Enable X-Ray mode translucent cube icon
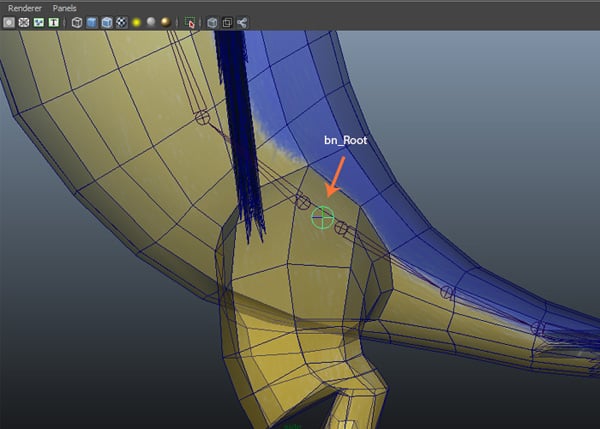Screen dimensions: 600x429 [x=212, y=22]
